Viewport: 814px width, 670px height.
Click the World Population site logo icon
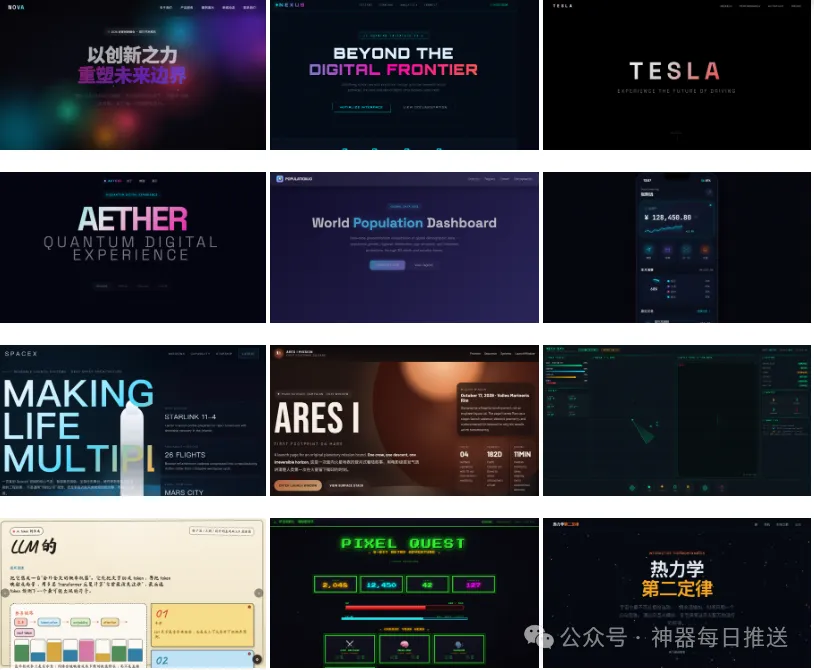280,179
